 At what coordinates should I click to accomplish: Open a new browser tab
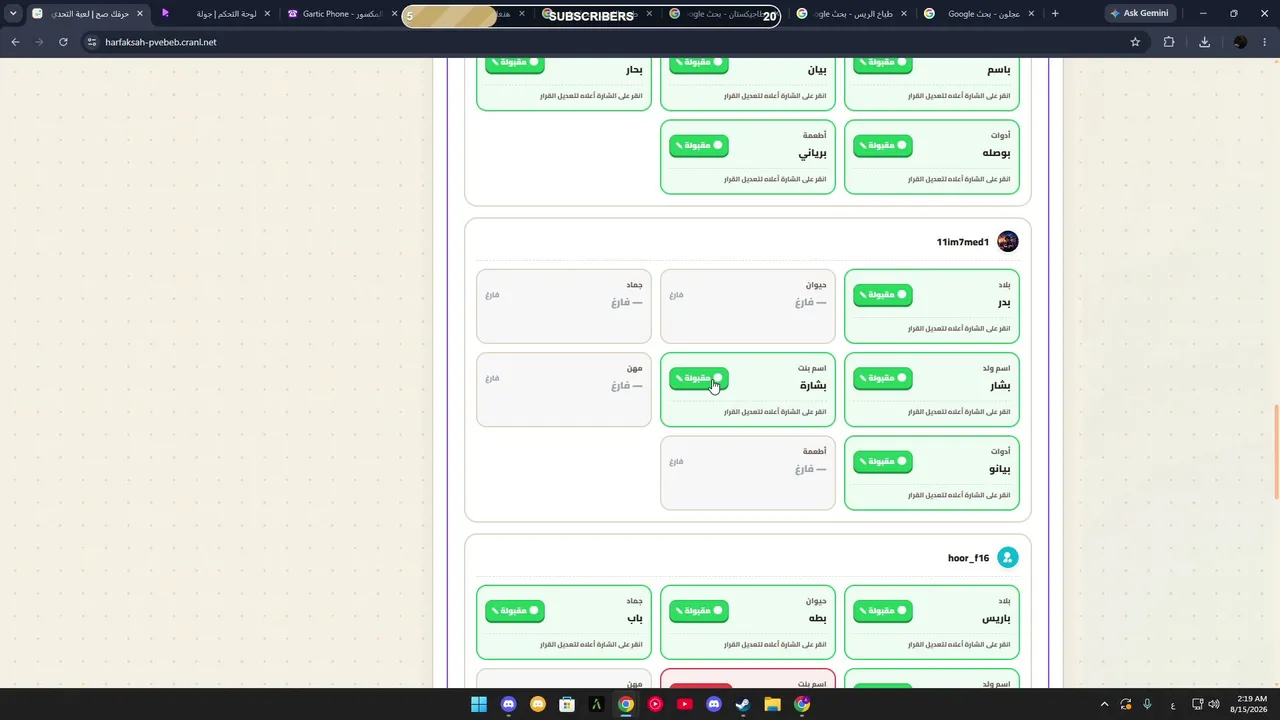tap(1055, 14)
